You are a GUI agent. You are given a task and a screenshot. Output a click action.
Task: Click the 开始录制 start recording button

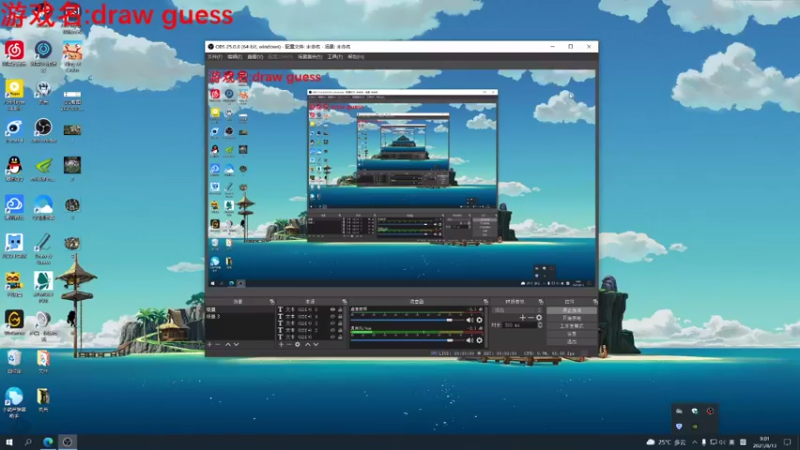point(571,318)
